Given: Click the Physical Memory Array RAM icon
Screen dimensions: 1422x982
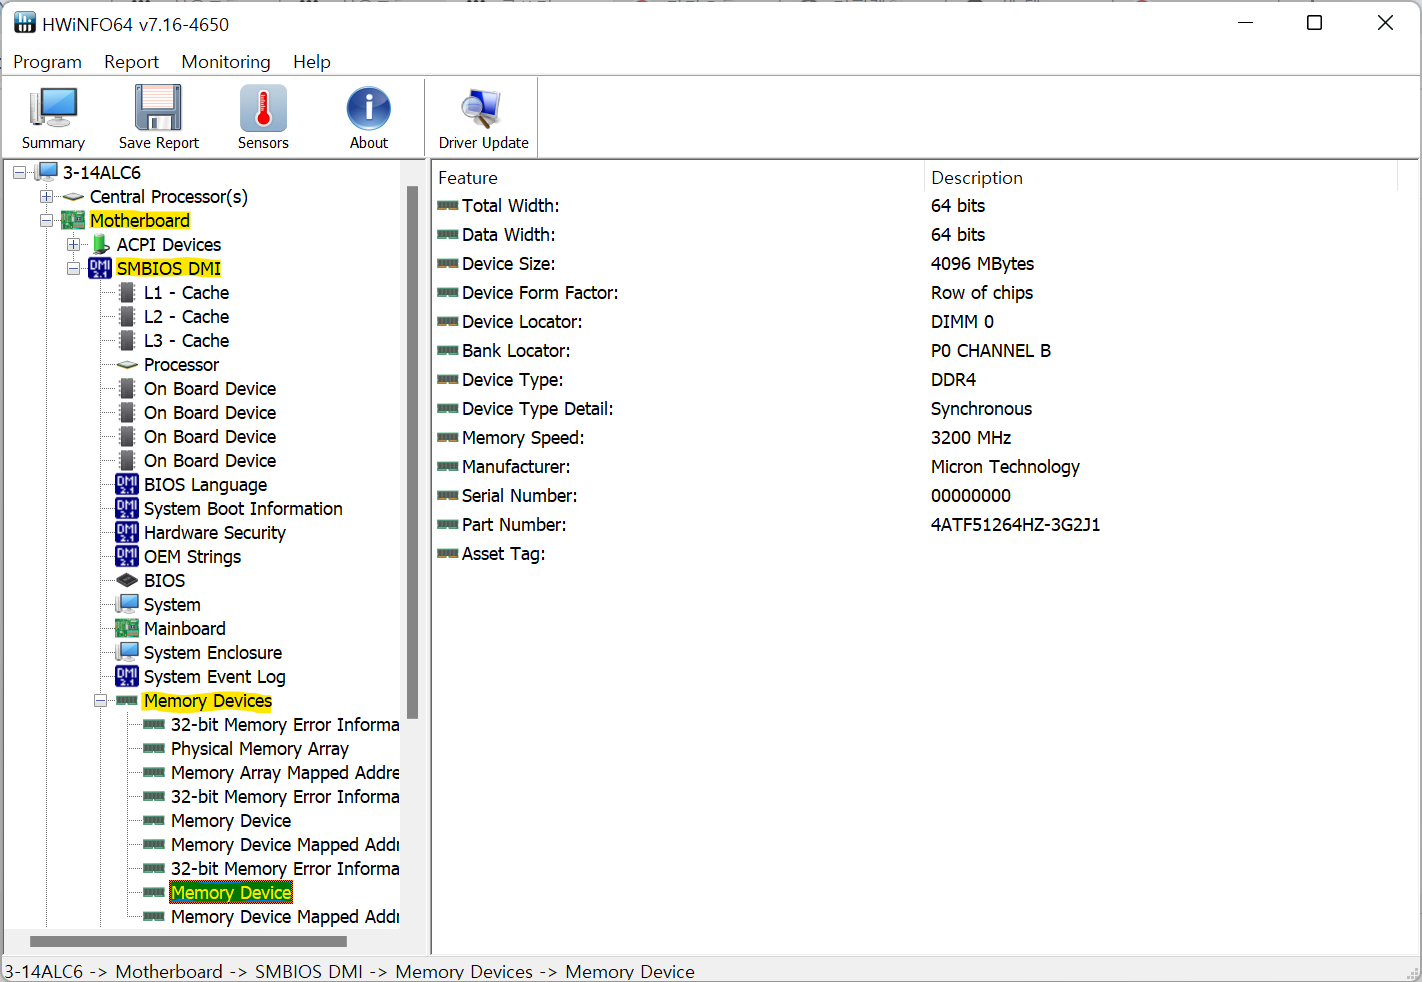Looking at the screenshot, I should (x=154, y=748).
